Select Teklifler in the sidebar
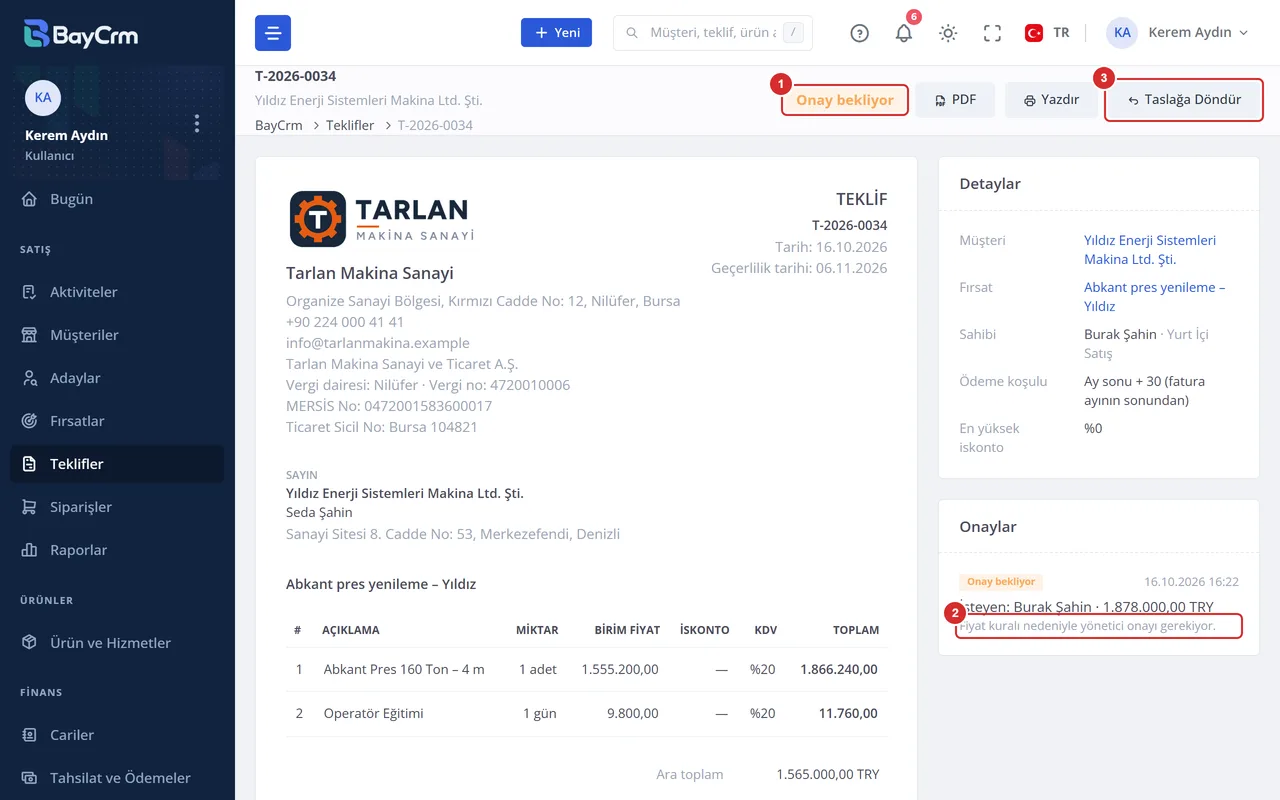This screenshot has width=1280, height=800. tap(117, 464)
